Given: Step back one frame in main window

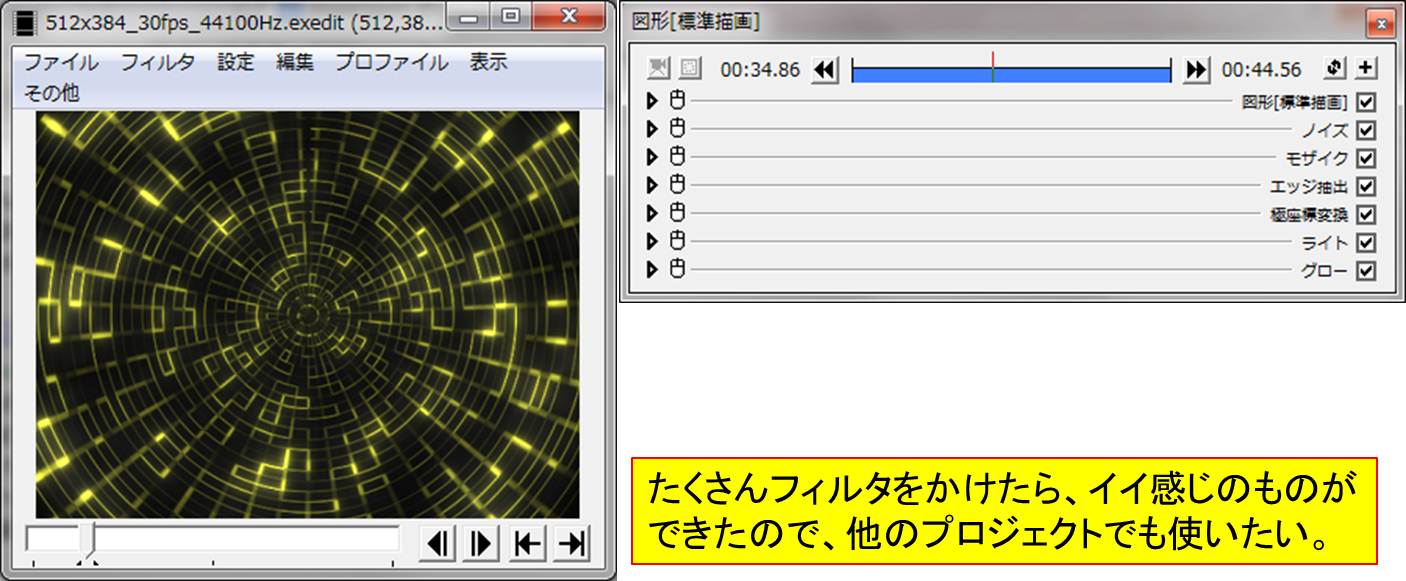Looking at the screenshot, I should click(436, 543).
